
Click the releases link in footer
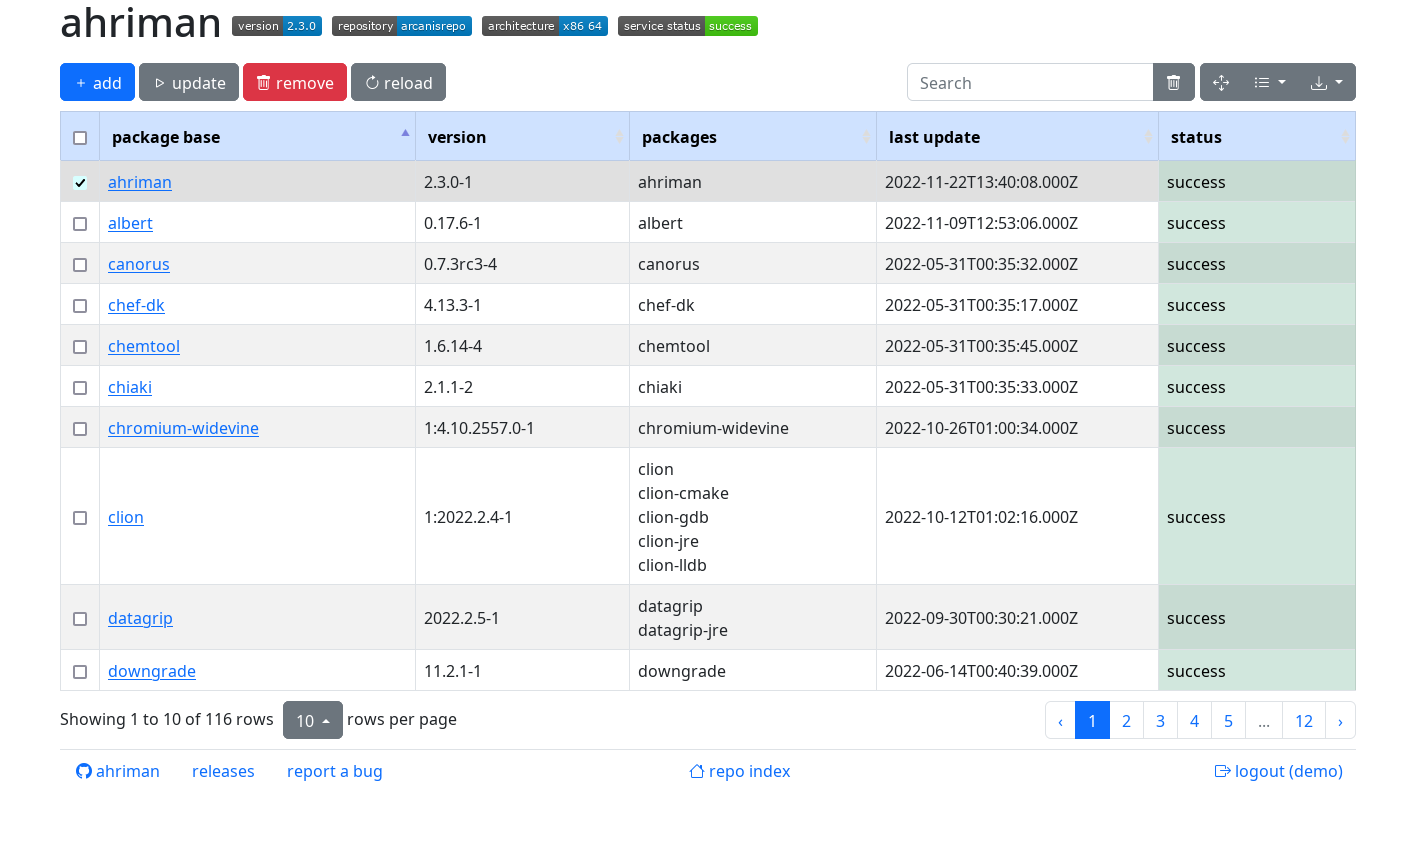[x=223, y=771]
